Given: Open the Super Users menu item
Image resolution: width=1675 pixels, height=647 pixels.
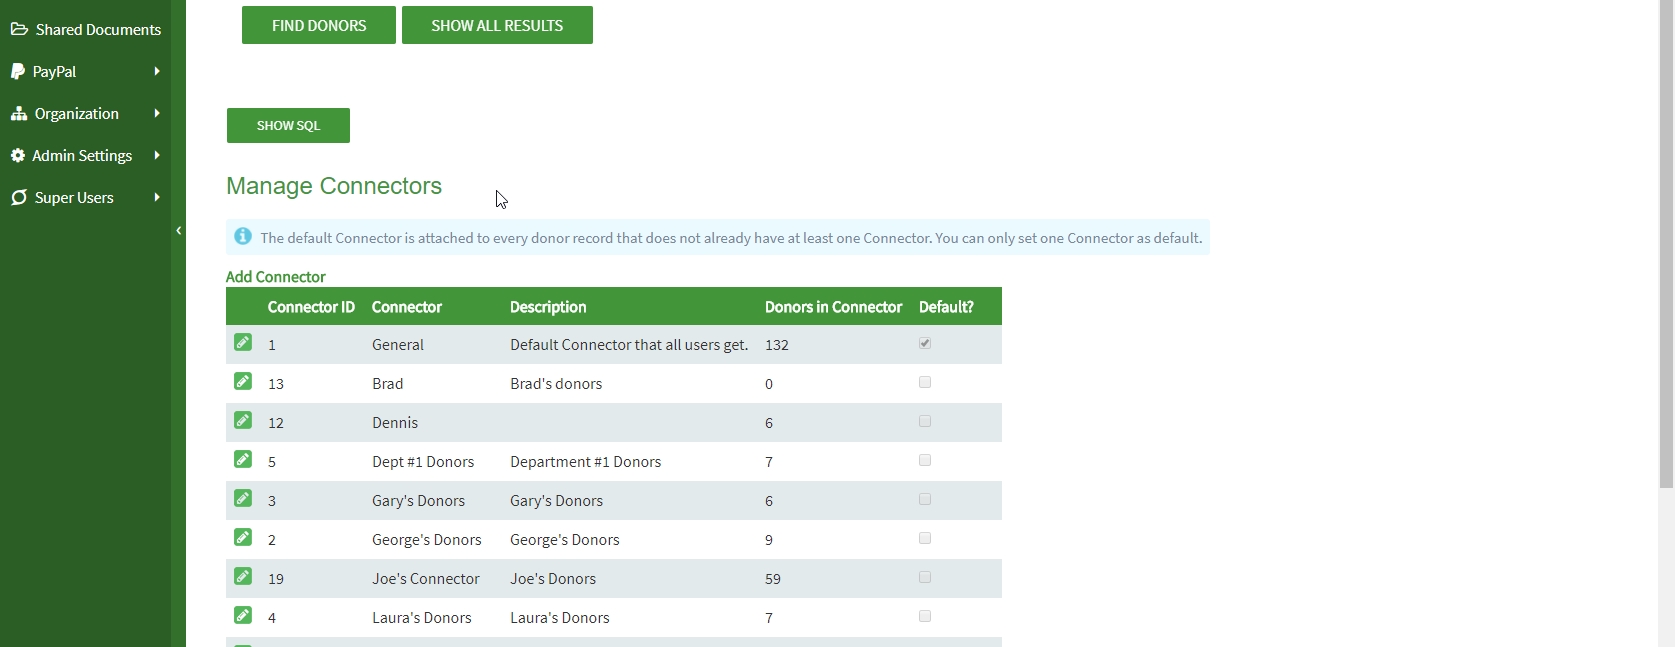Looking at the screenshot, I should pyautogui.click(x=86, y=197).
